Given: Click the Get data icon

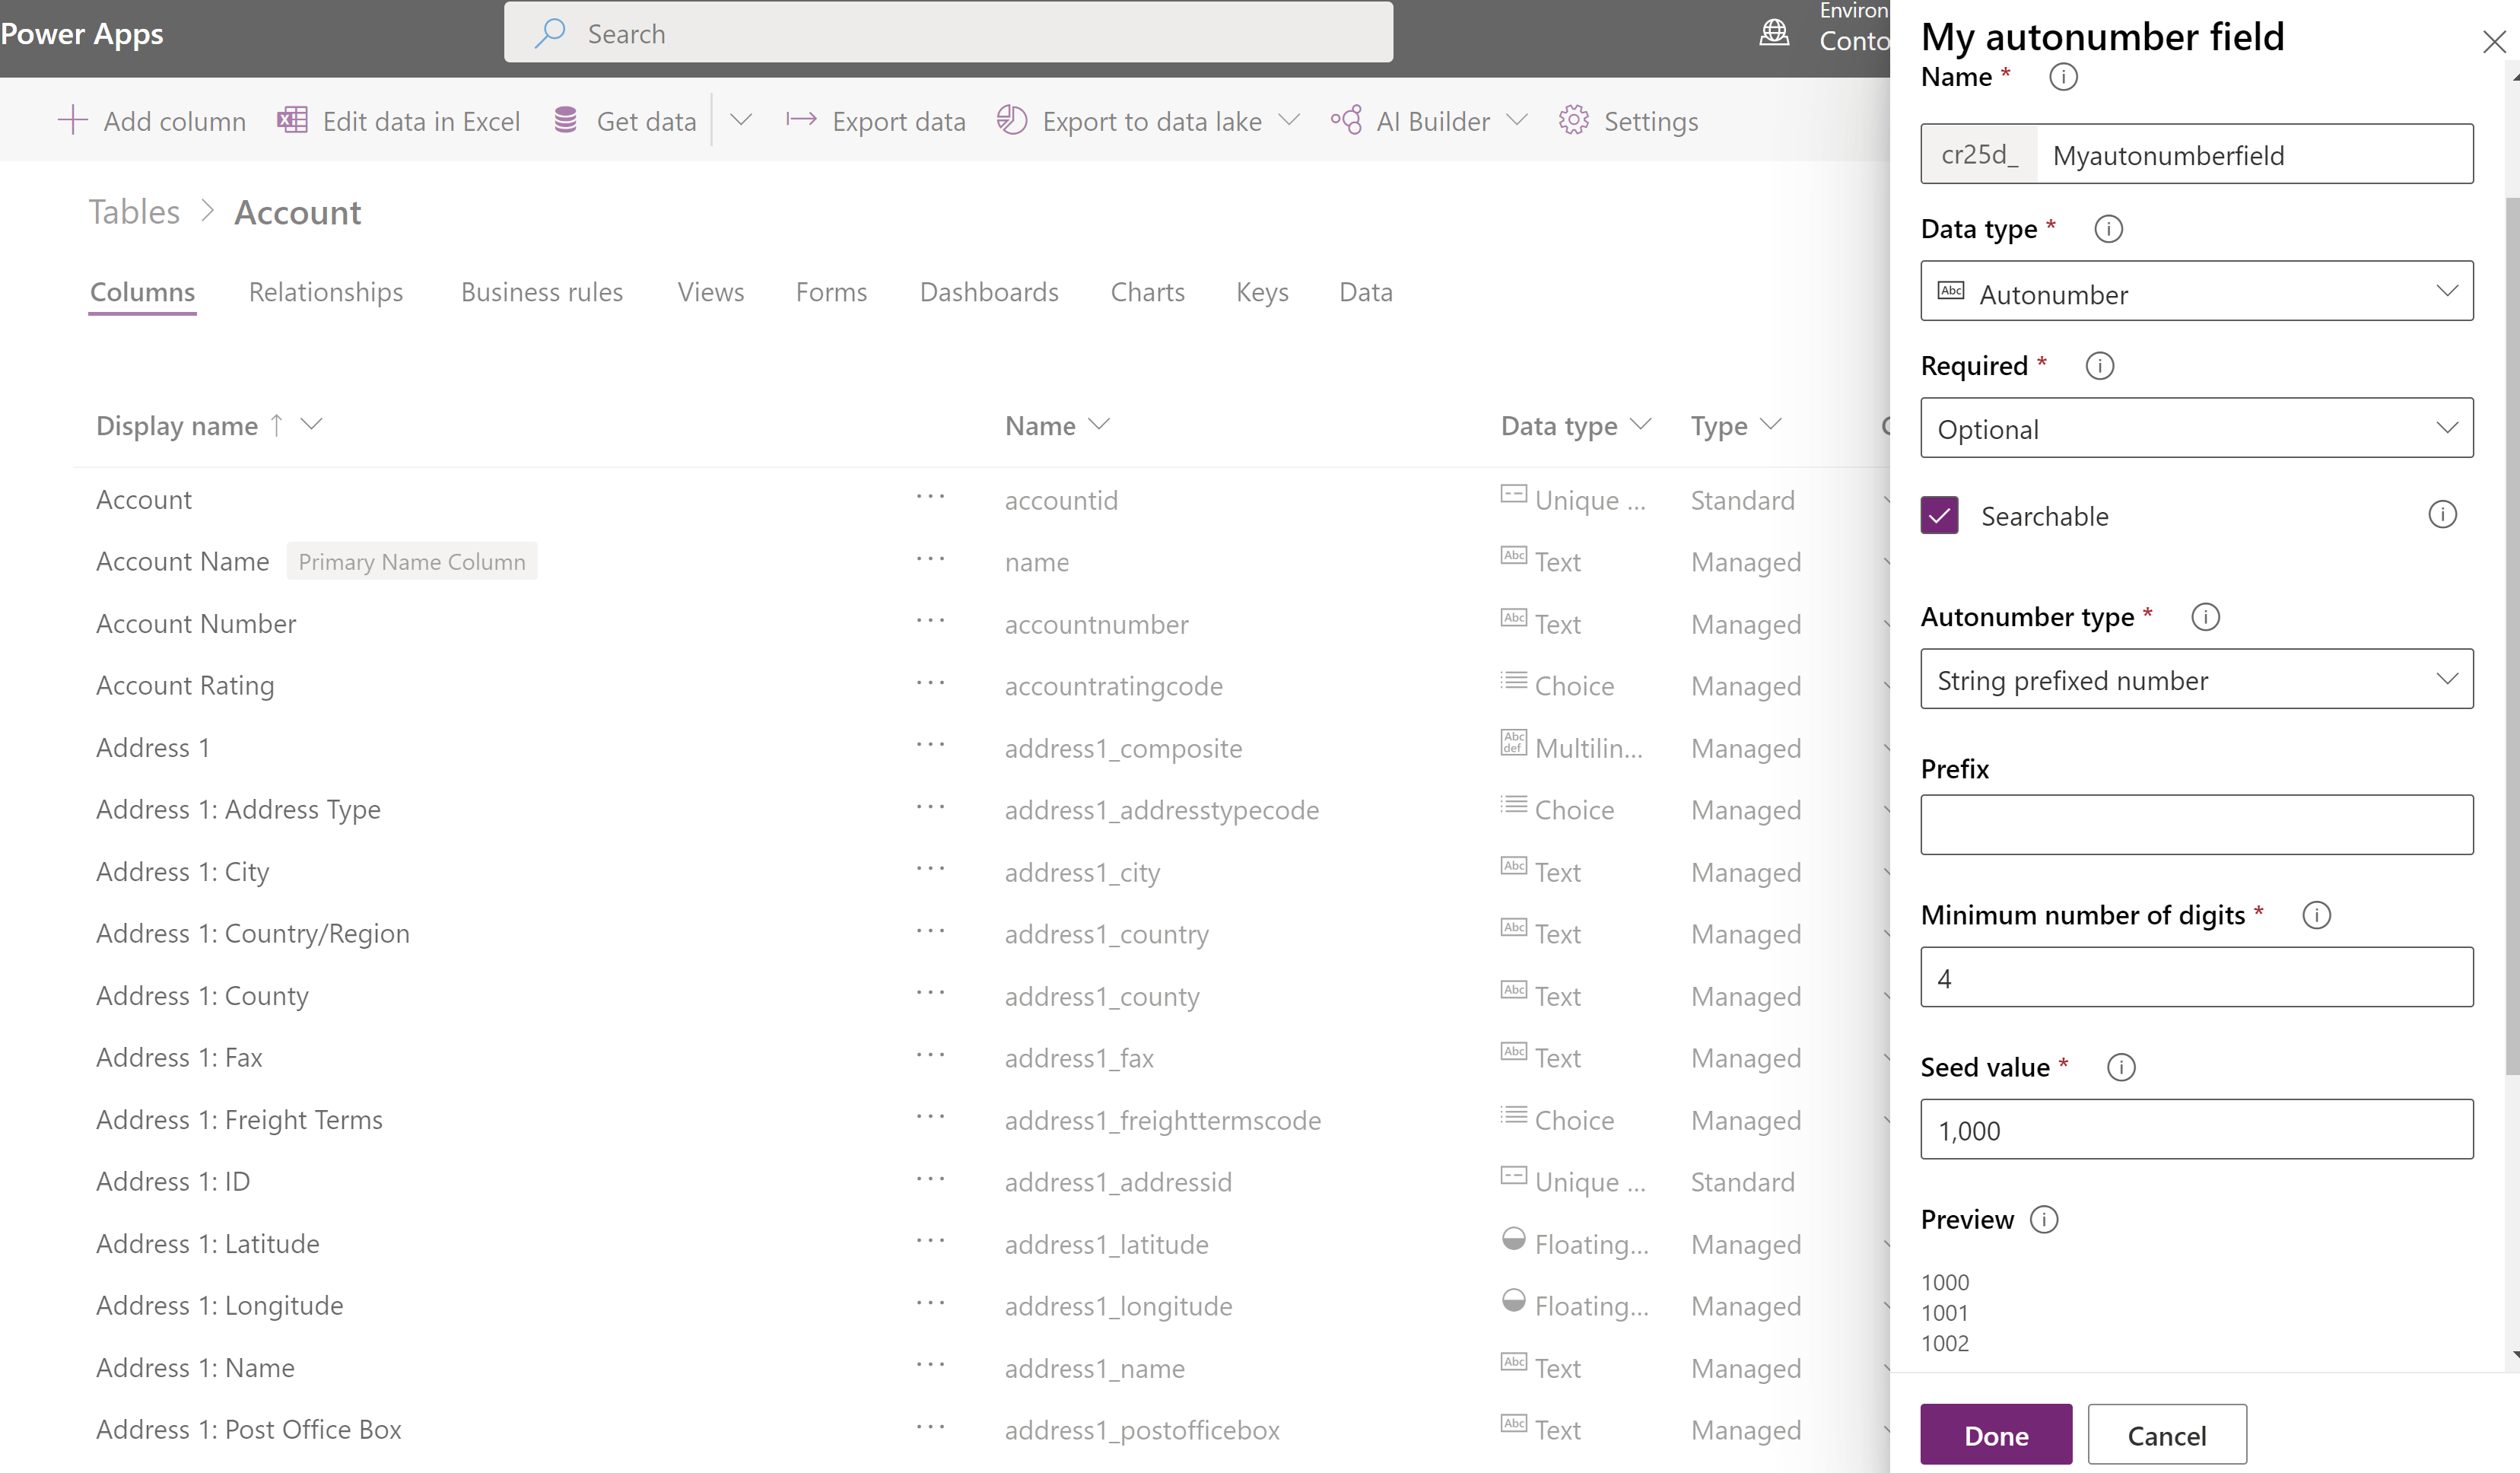Looking at the screenshot, I should (x=564, y=119).
